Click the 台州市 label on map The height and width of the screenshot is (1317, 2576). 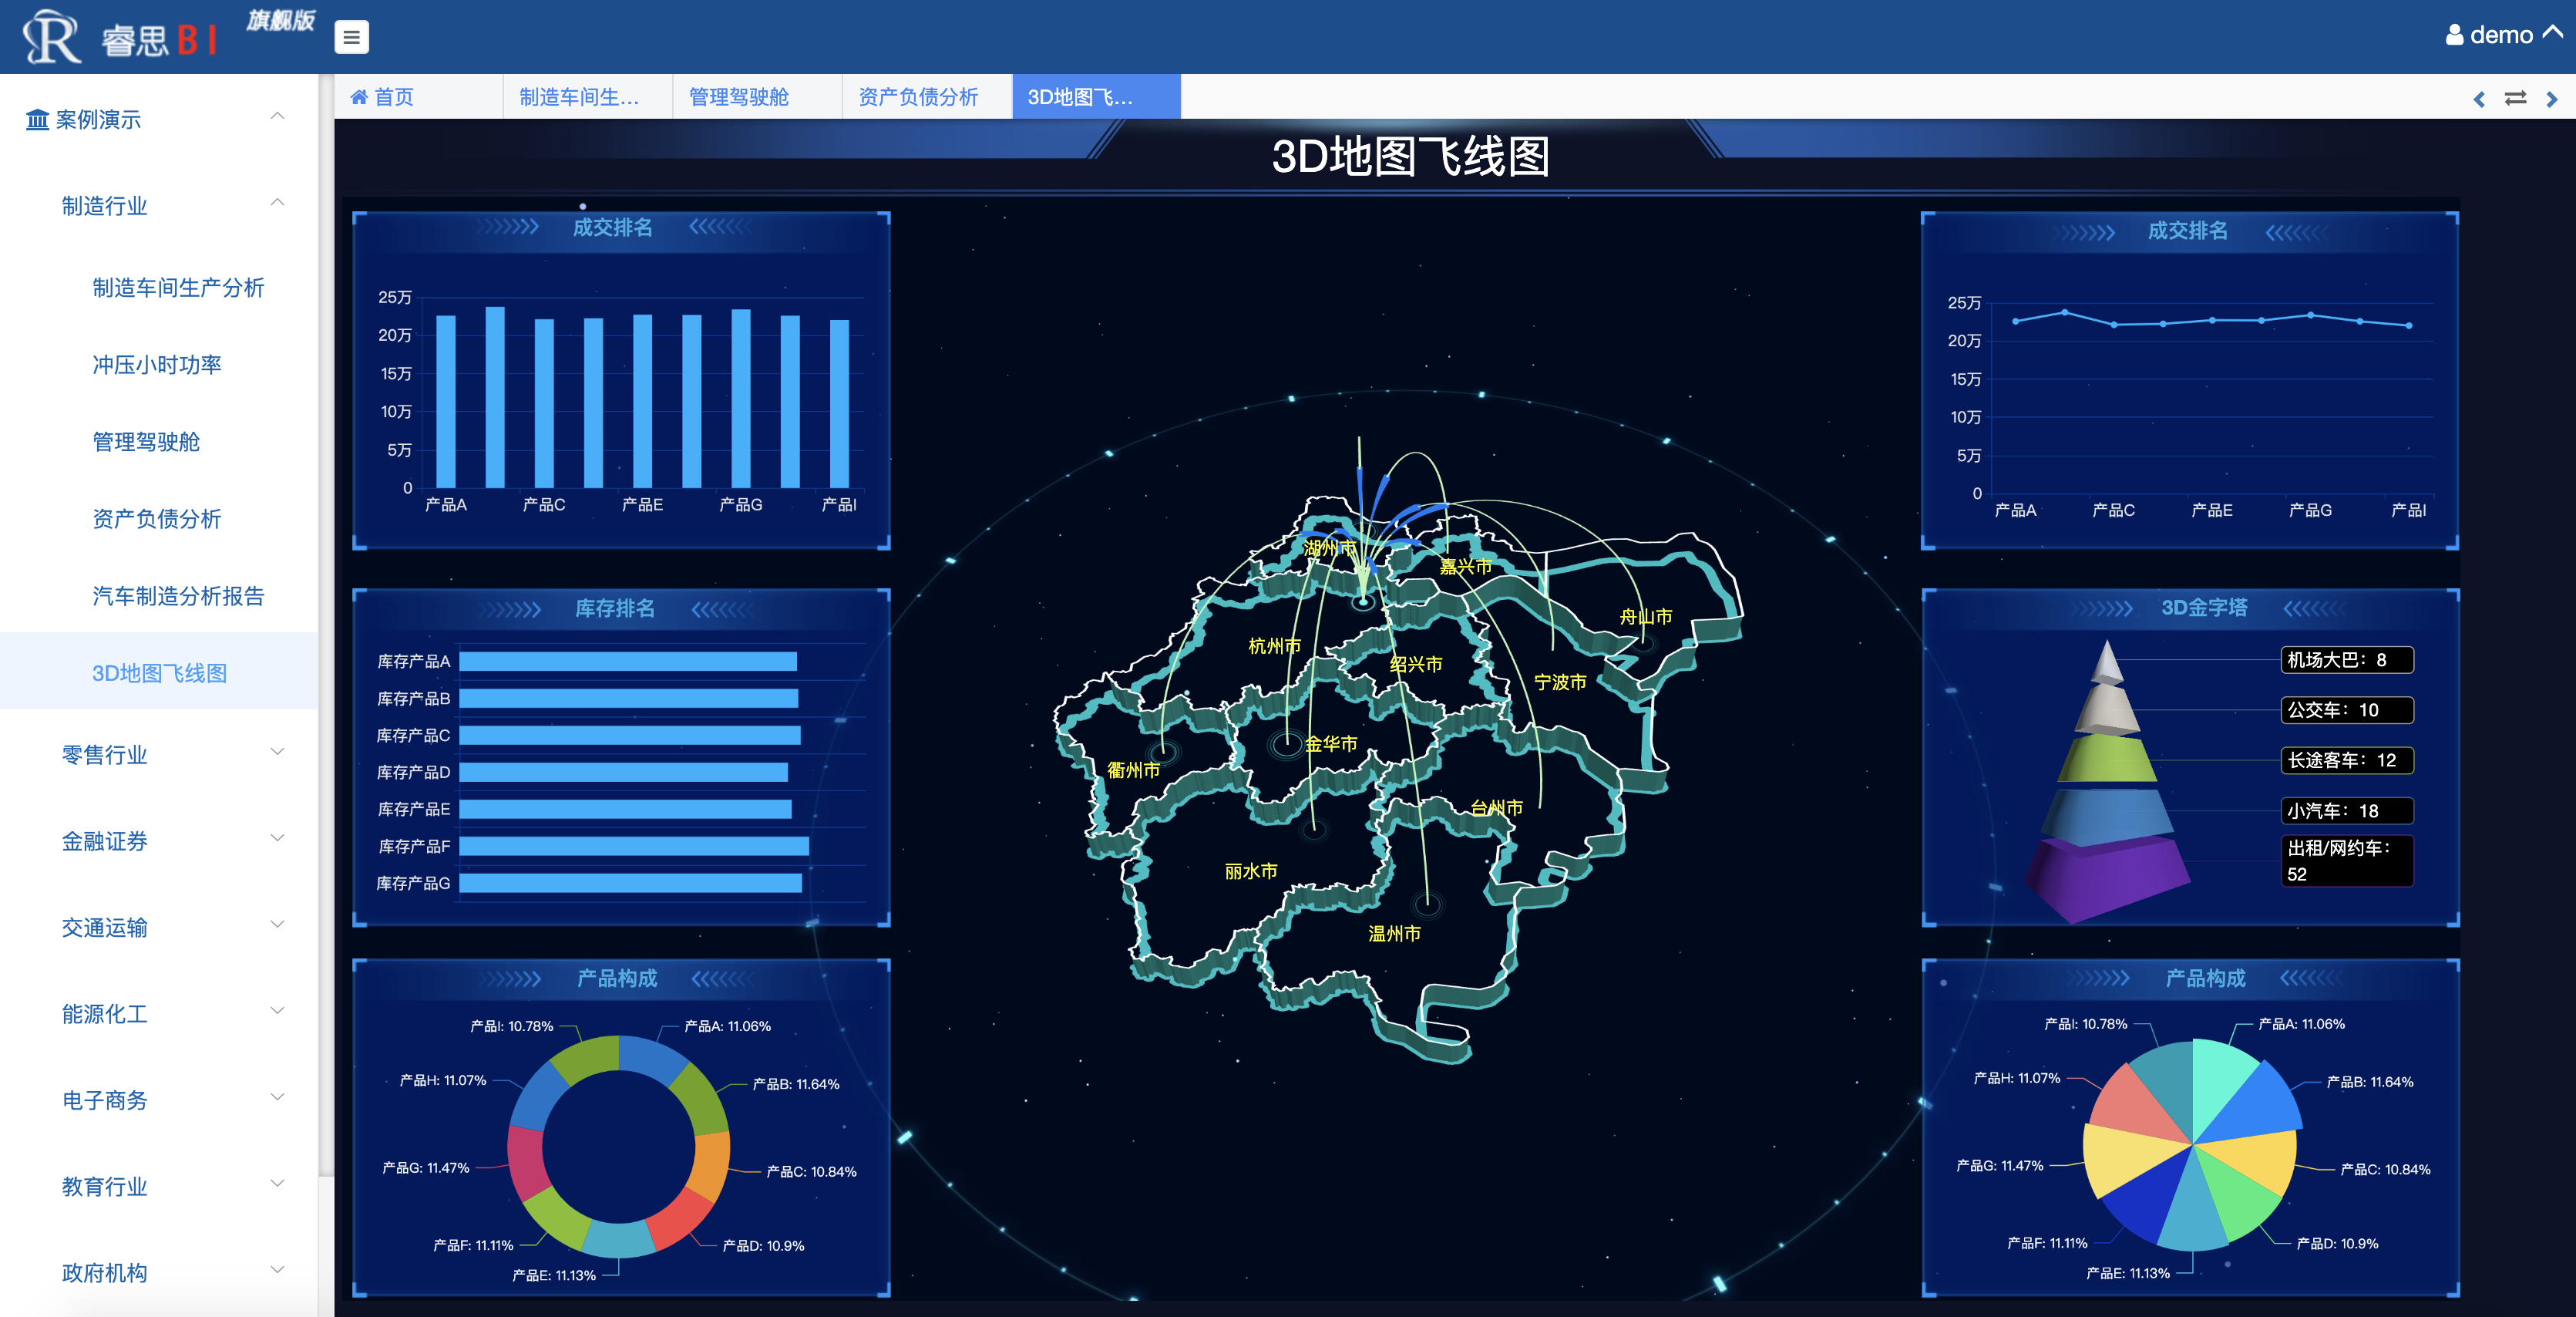point(1496,808)
